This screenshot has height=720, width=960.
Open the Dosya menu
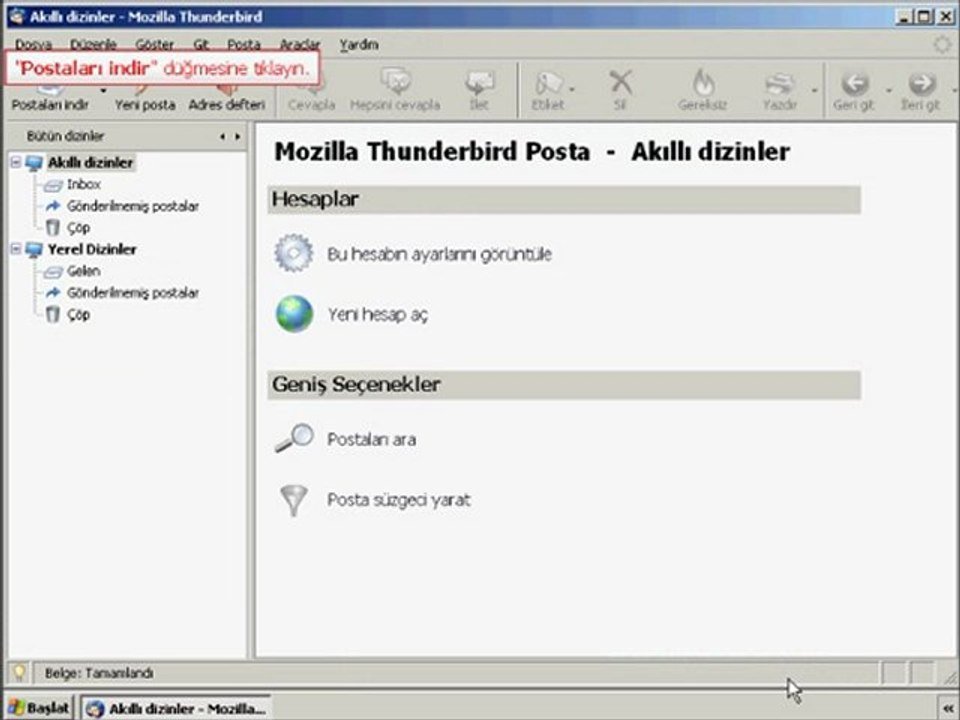click(33, 45)
